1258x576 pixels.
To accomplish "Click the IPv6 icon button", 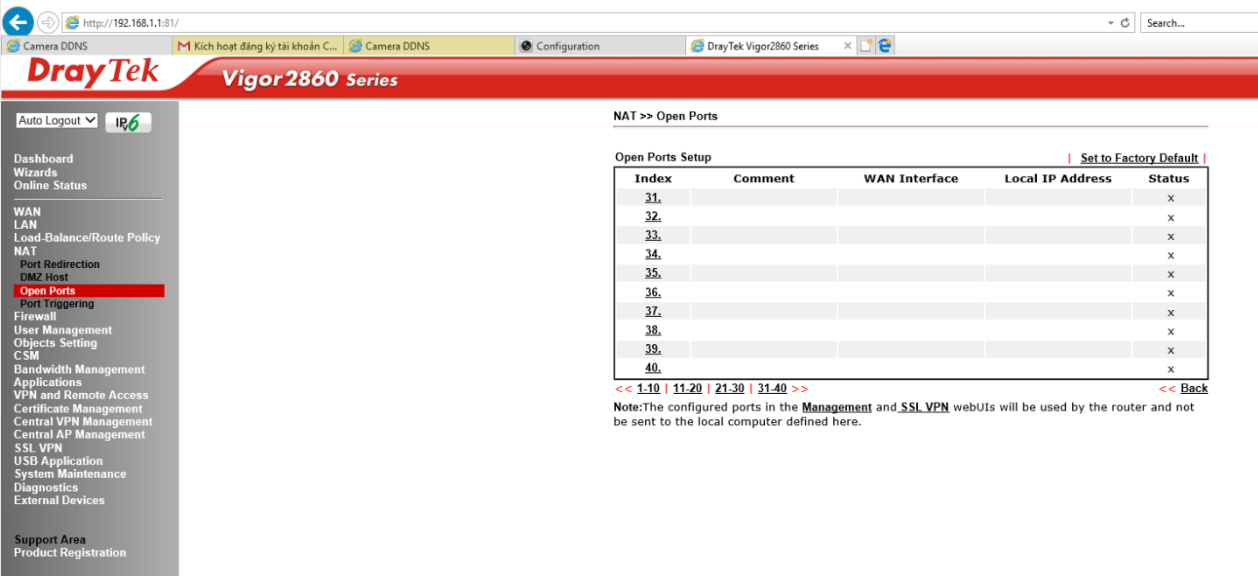I will coord(128,122).
